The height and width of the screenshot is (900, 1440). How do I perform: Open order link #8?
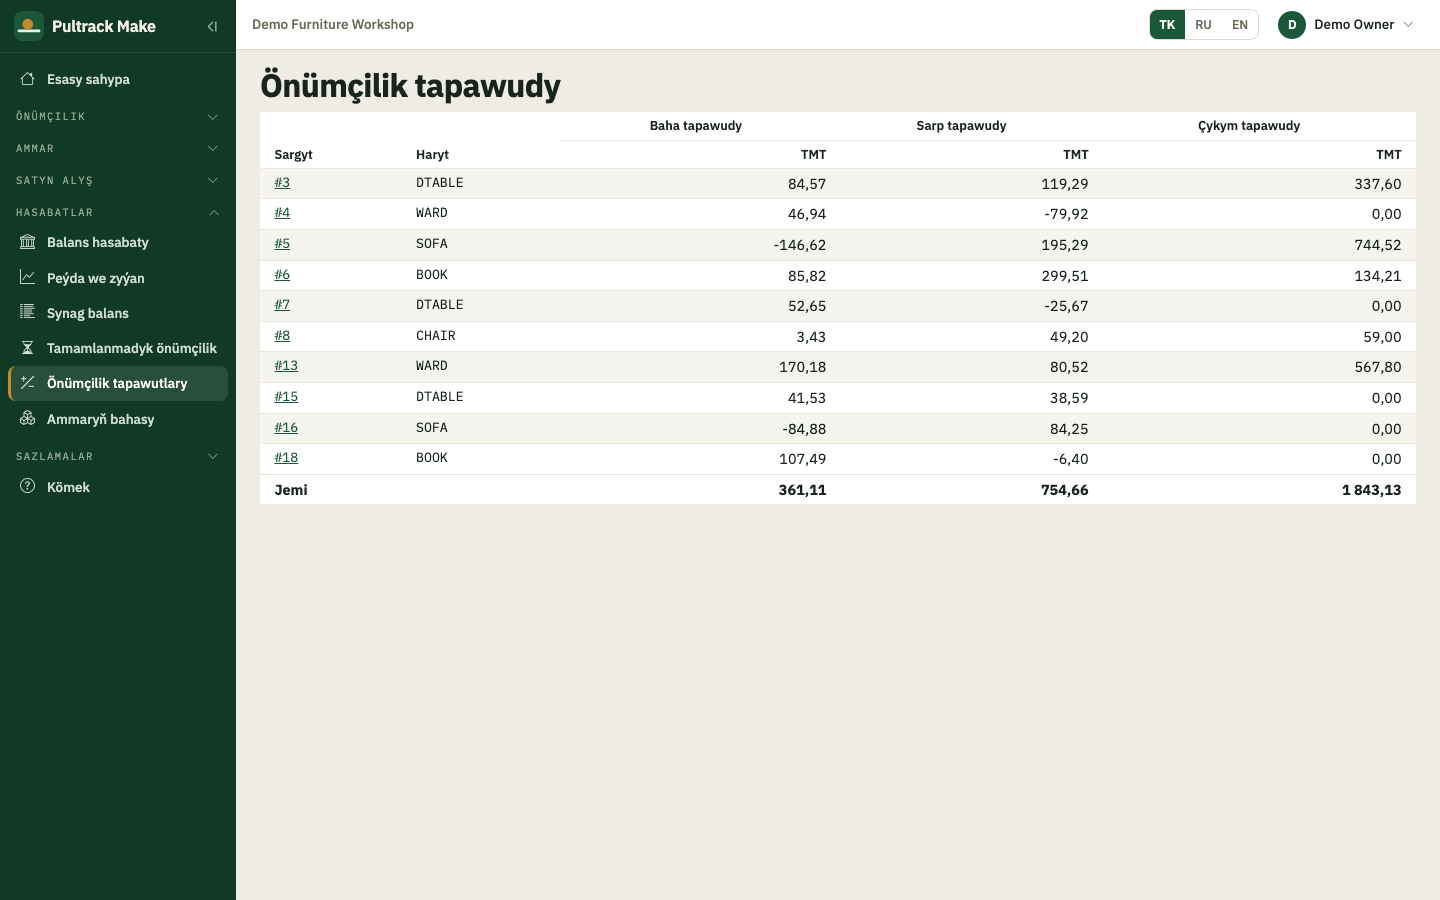pyautogui.click(x=282, y=336)
